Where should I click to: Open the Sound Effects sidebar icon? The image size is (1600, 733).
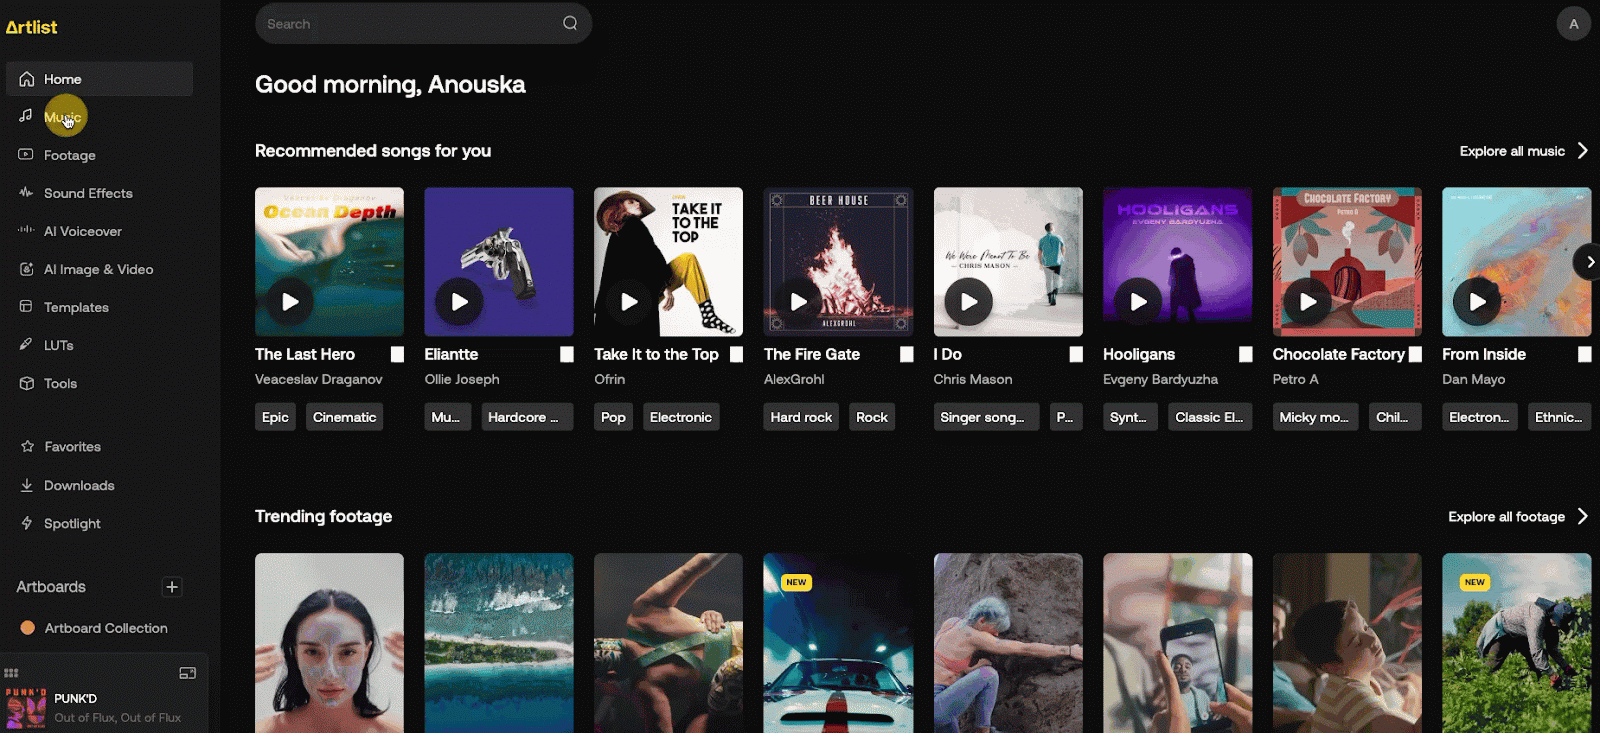[26, 193]
